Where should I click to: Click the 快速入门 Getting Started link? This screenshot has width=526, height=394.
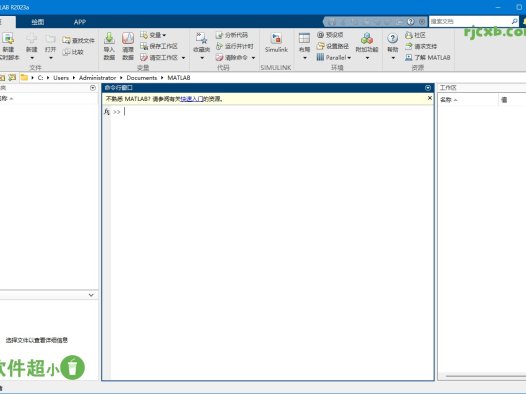(x=192, y=99)
